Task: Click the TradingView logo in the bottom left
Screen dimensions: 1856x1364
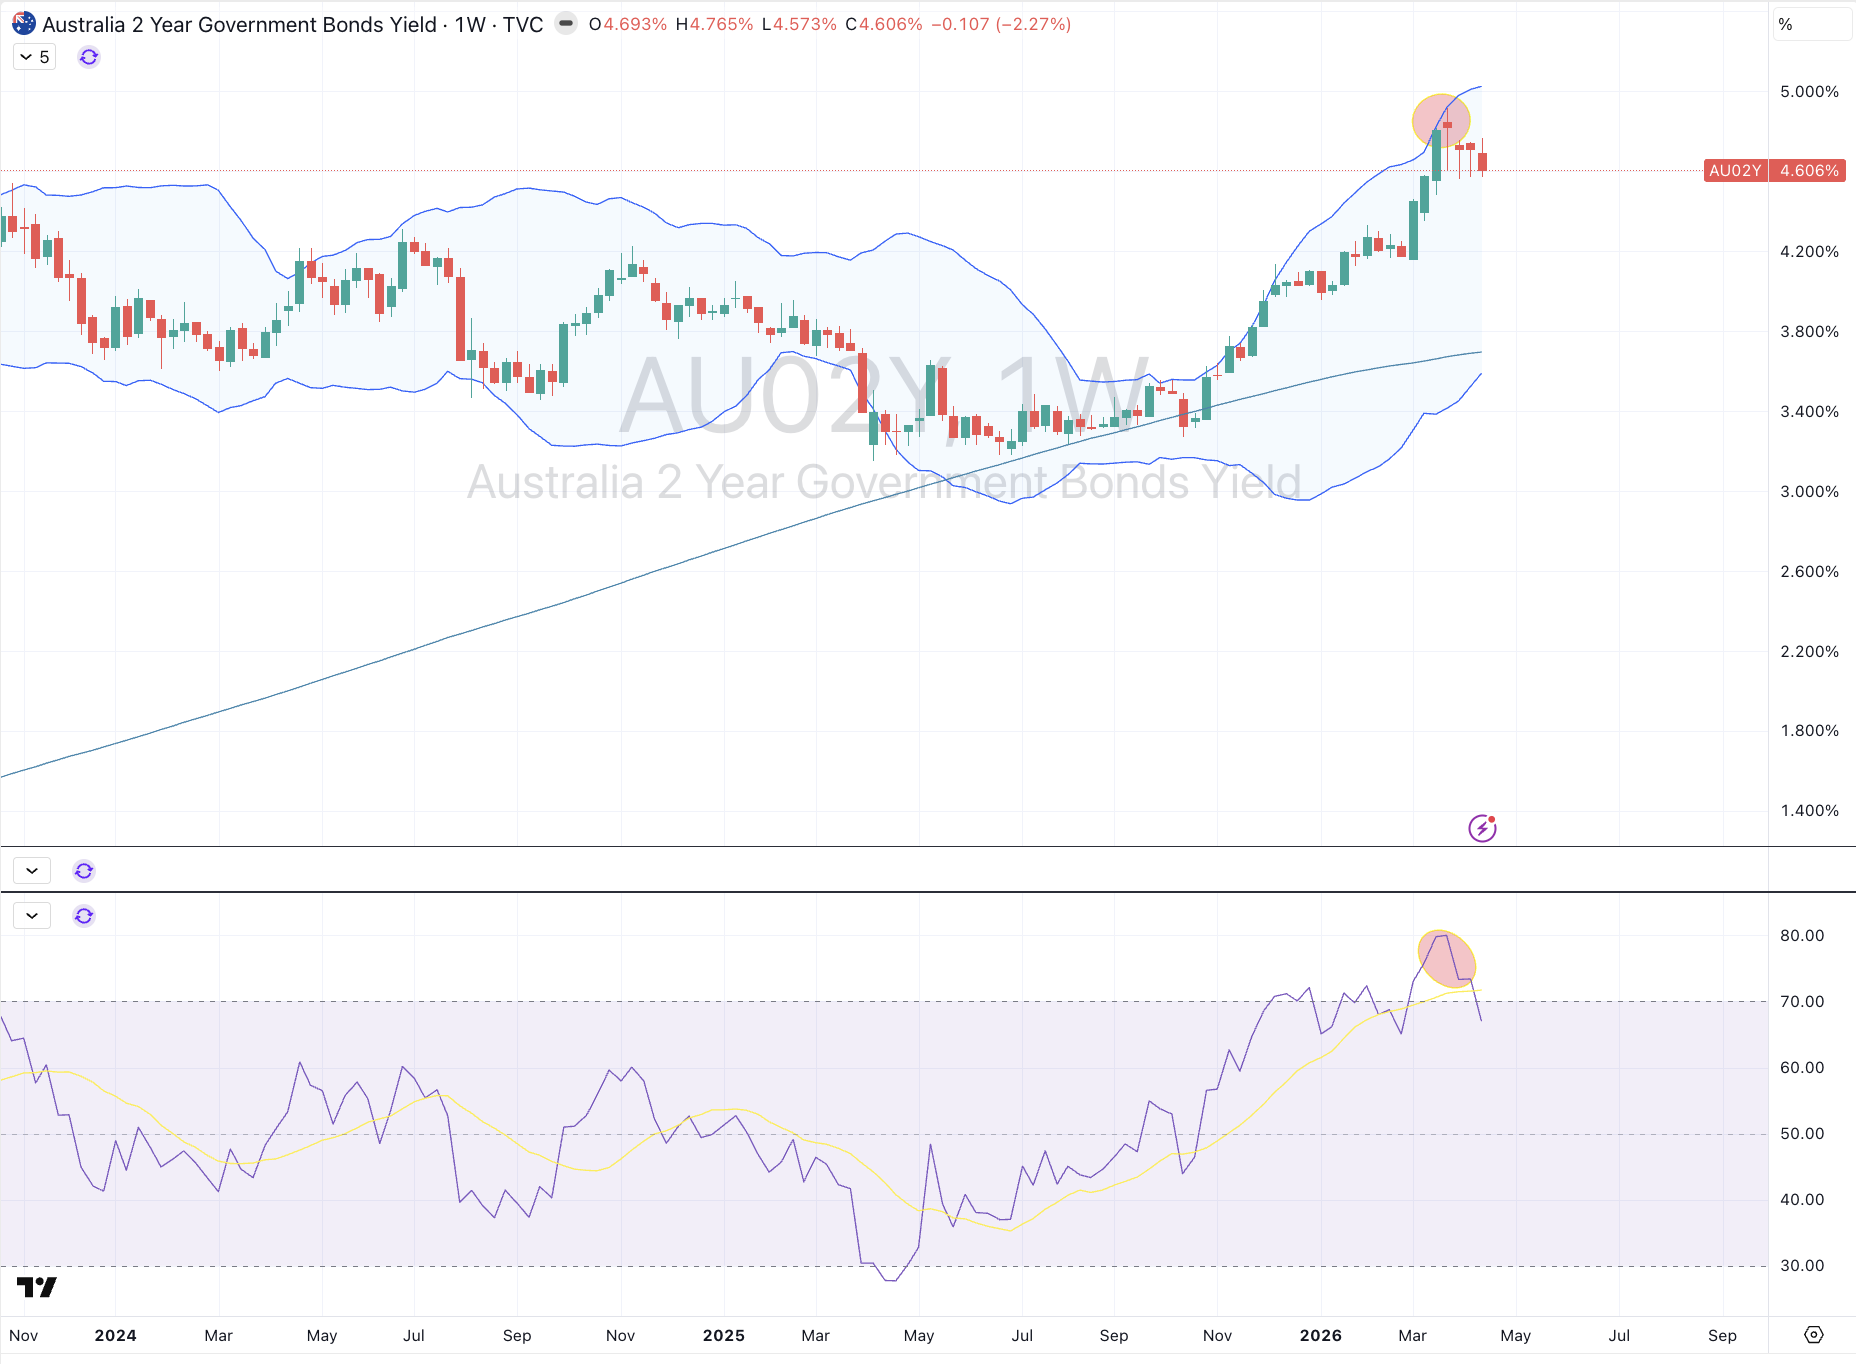Action: [x=37, y=1287]
